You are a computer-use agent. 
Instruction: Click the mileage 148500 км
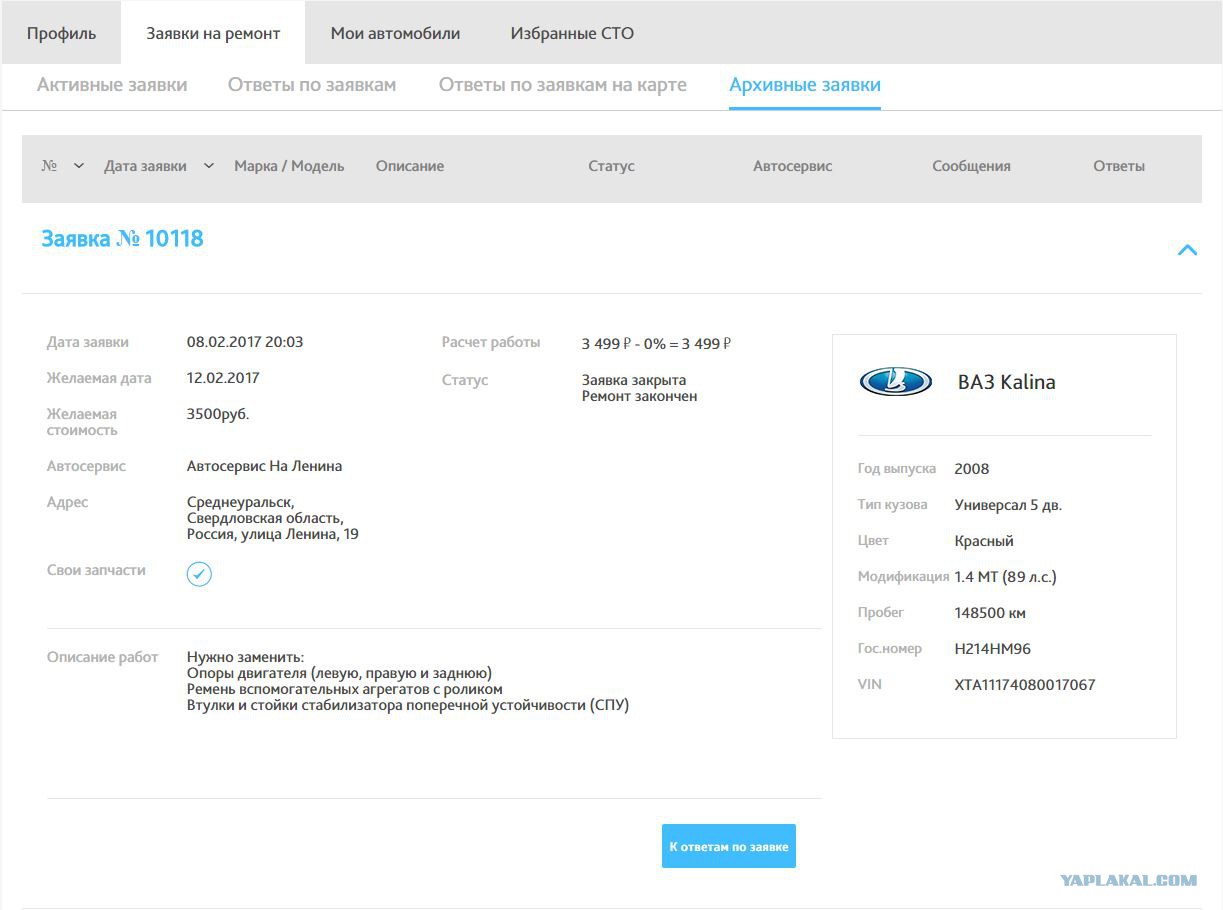coord(990,613)
